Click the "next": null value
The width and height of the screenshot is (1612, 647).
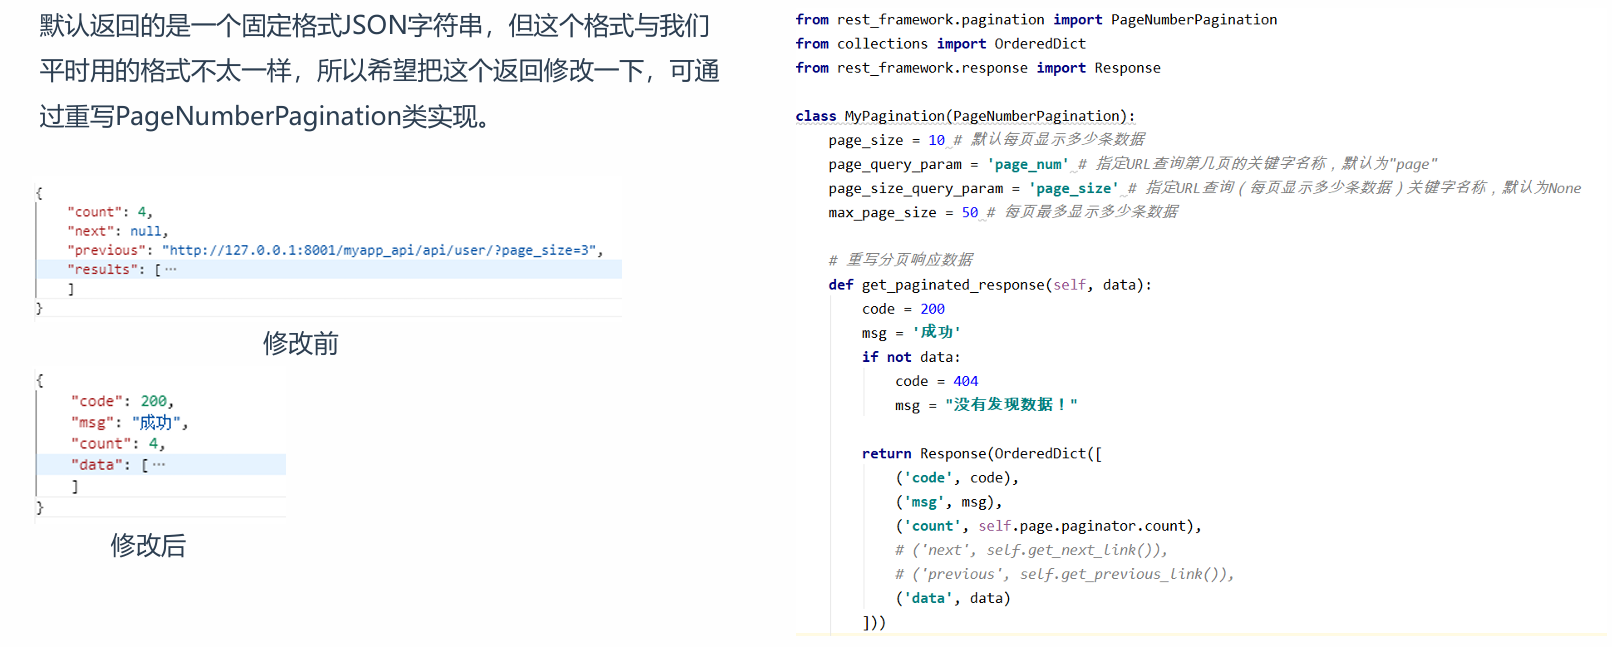tap(145, 231)
